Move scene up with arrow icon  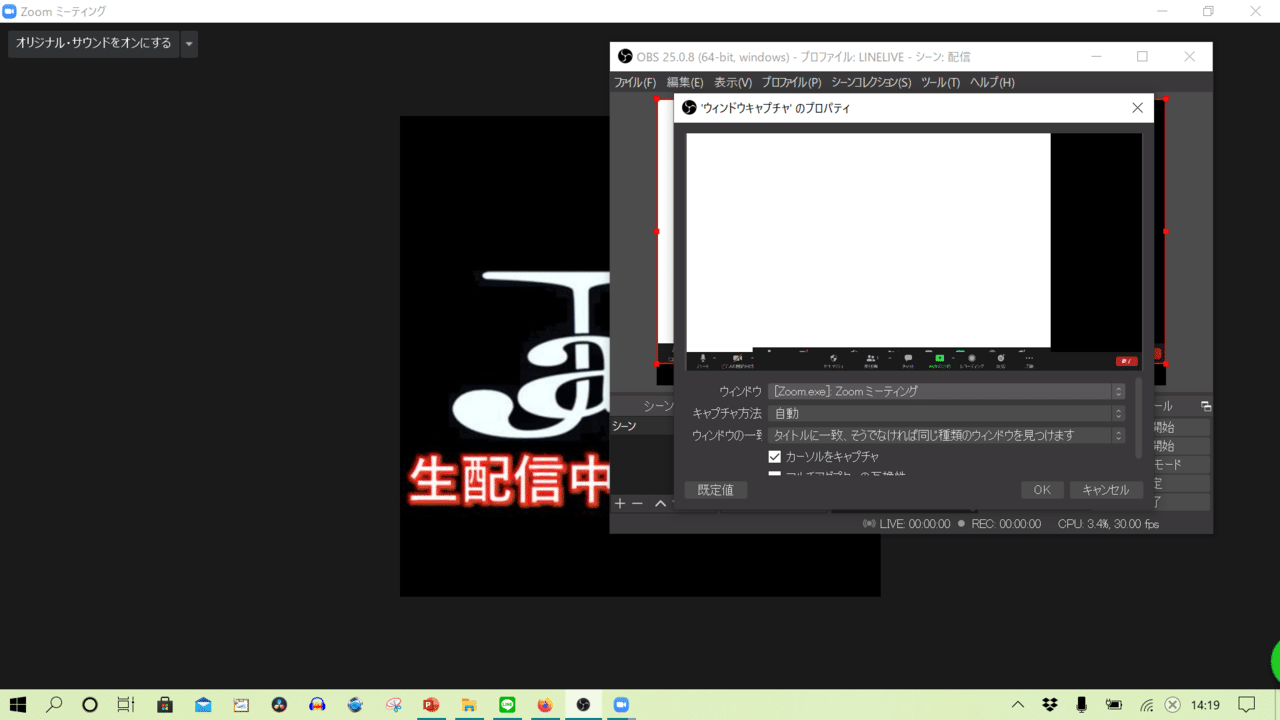[x=660, y=503]
